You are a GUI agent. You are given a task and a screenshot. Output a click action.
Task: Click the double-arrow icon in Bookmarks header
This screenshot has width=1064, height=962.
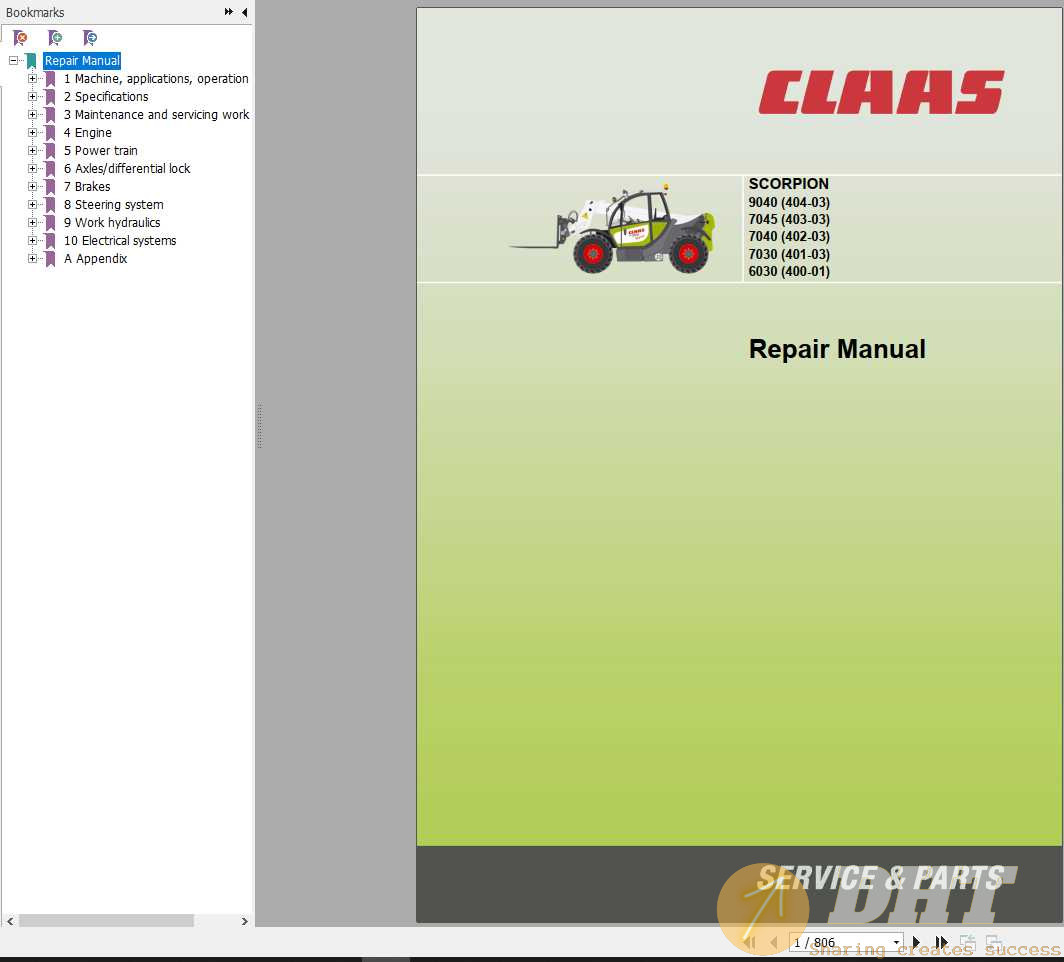[229, 12]
